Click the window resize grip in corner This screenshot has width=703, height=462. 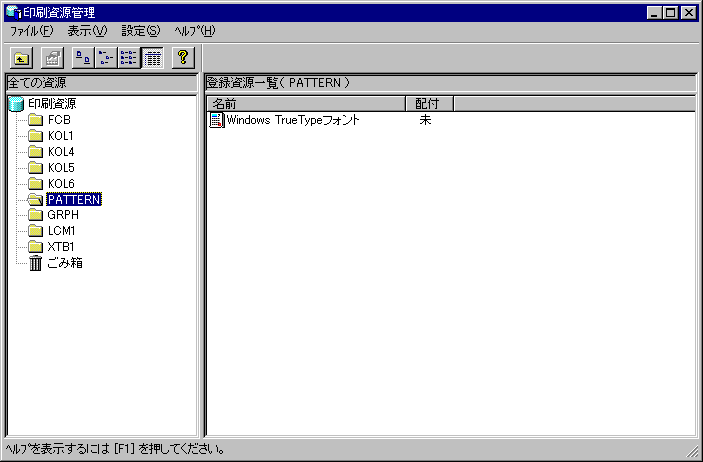[693, 452]
